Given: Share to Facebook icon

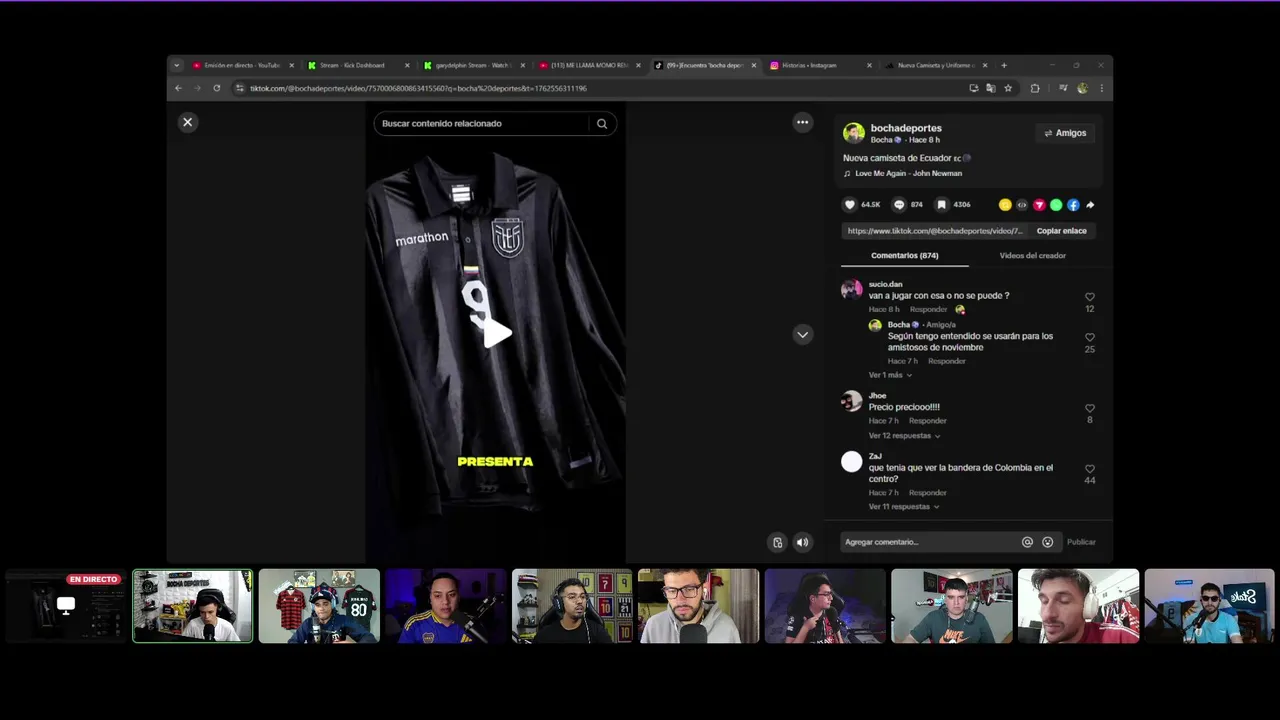Looking at the screenshot, I should point(1073,205).
